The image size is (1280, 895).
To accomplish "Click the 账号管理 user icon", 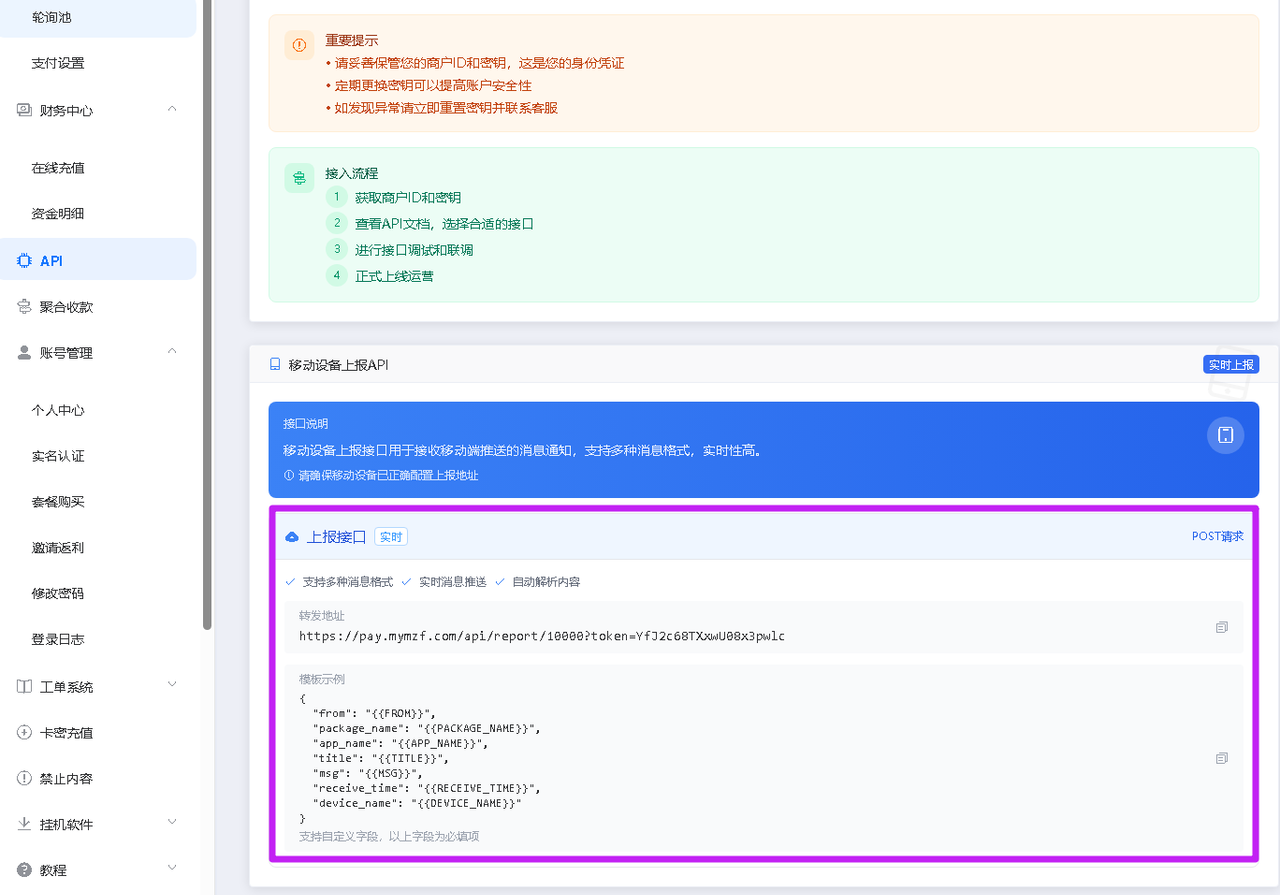I will (22, 352).
